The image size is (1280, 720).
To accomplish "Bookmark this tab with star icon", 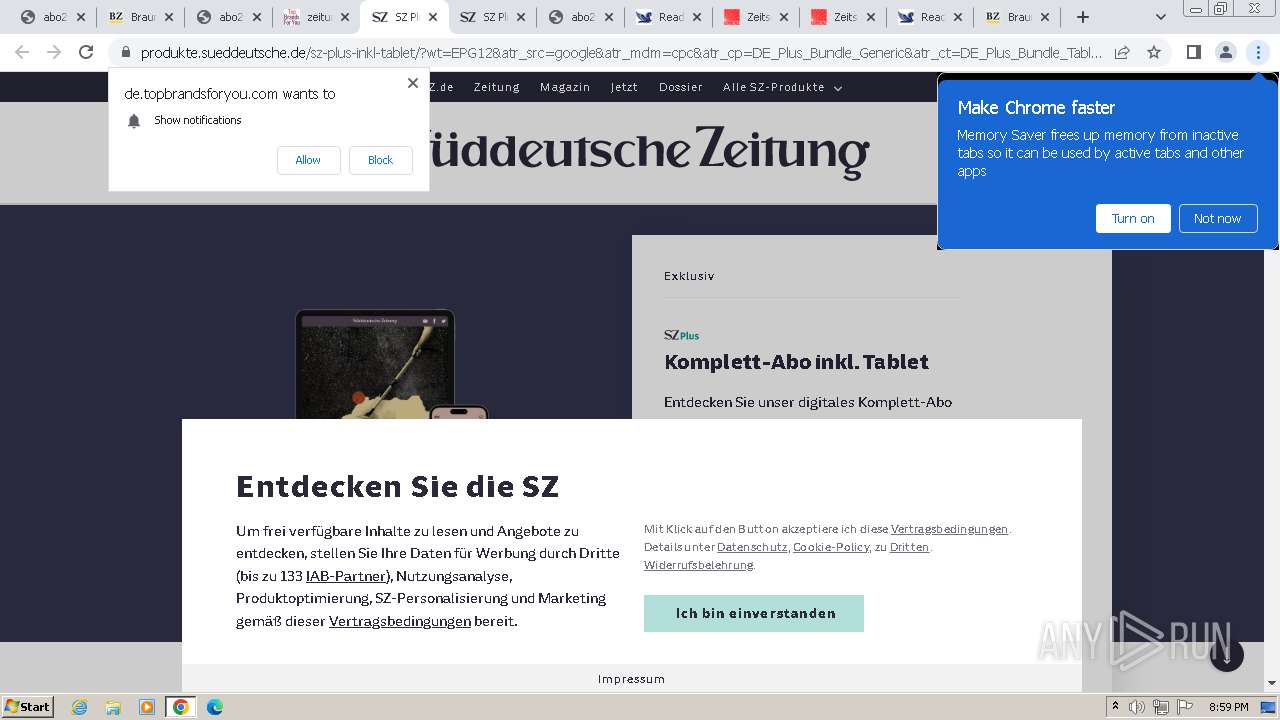I will [x=1154, y=52].
